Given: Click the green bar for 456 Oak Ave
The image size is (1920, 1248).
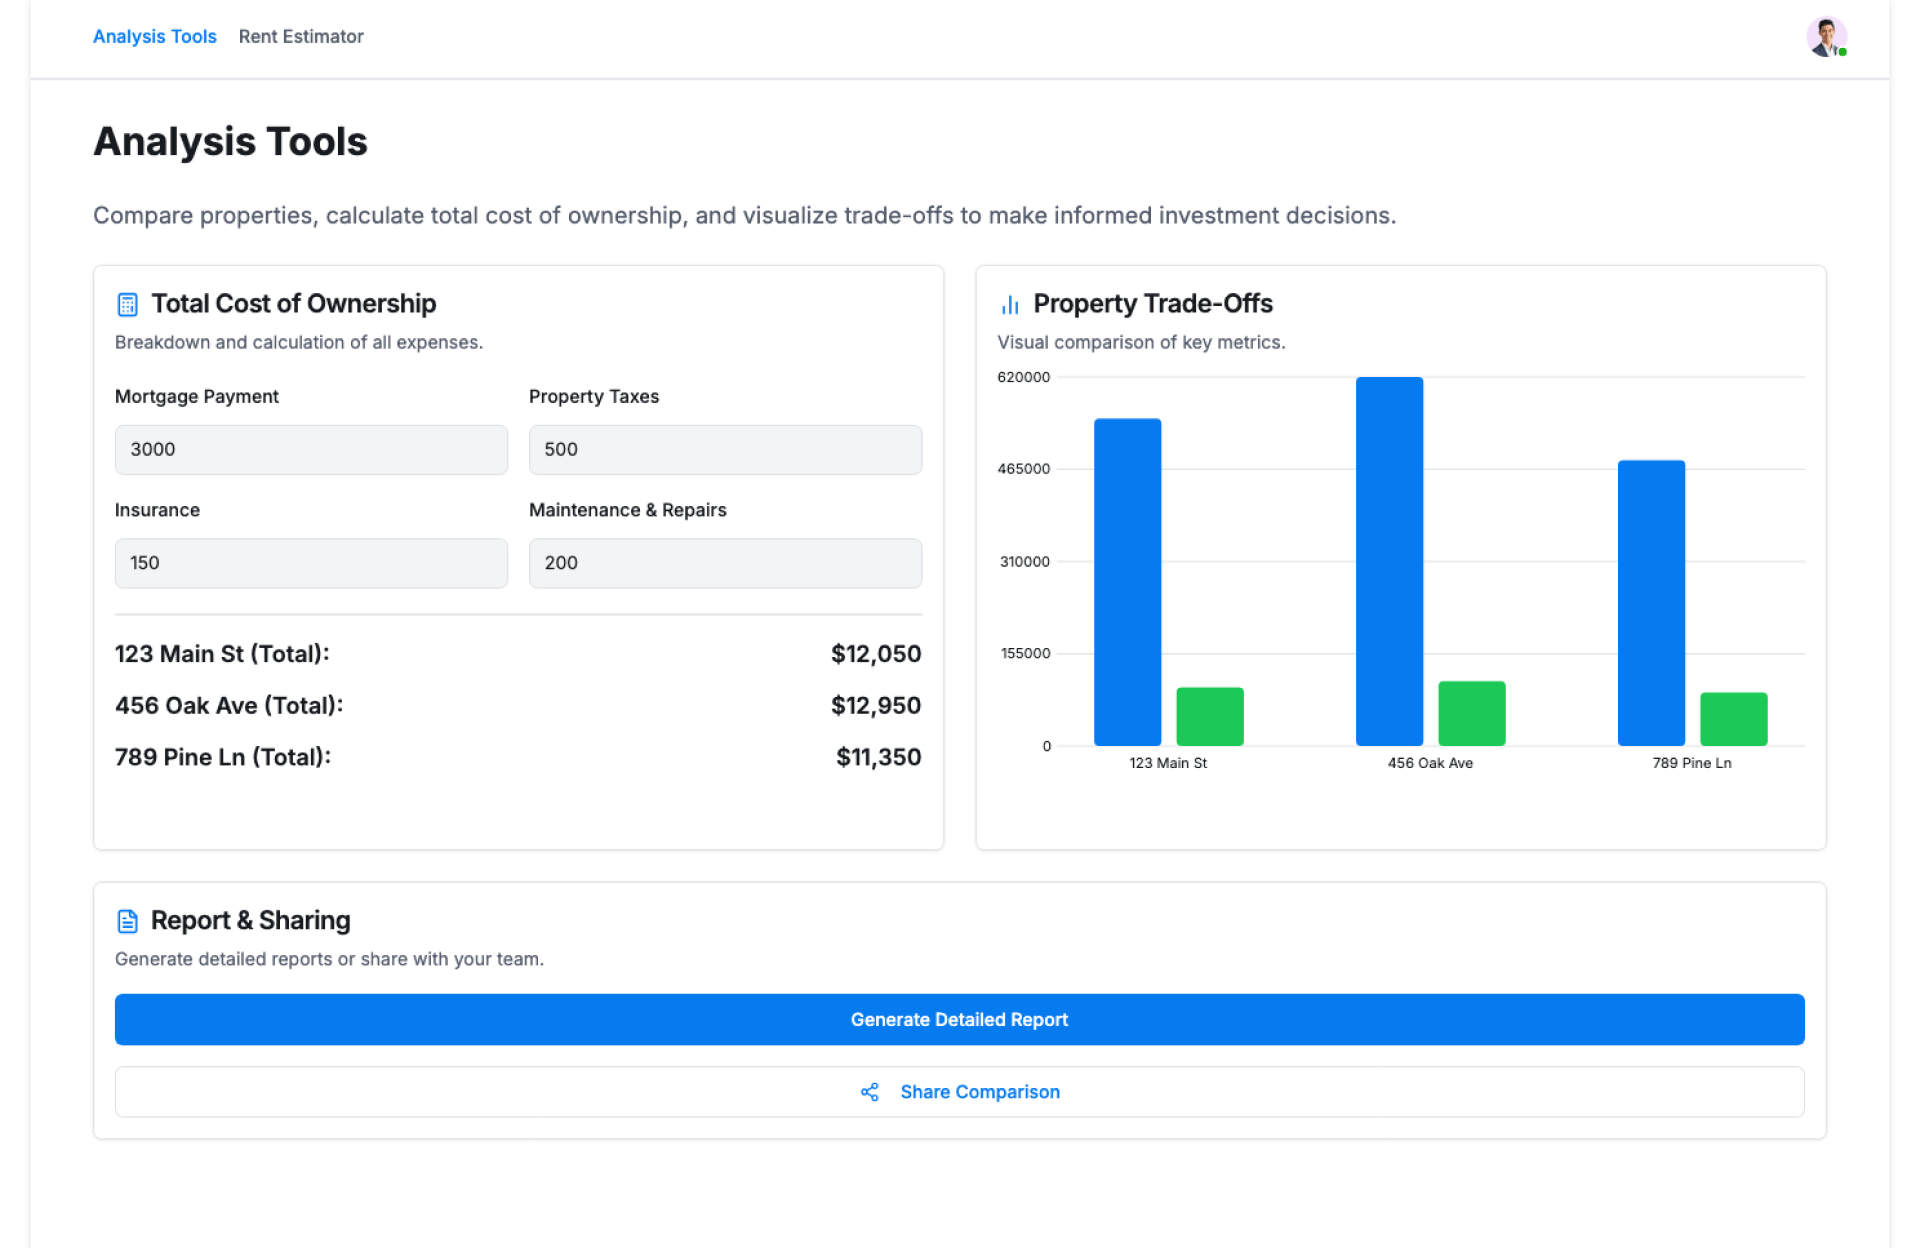Looking at the screenshot, I should (1471, 713).
